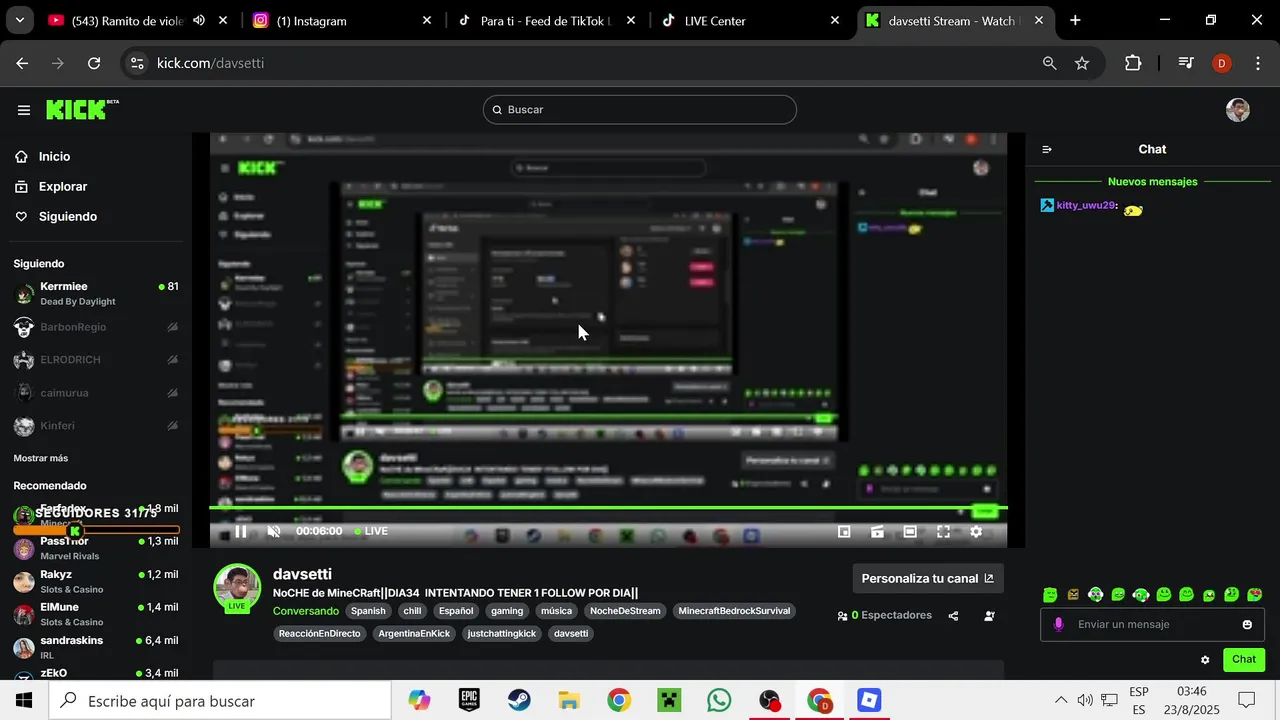Open the emoji picker in chat
The height and width of the screenshot is (720, 1280).
pos(1247,625)
